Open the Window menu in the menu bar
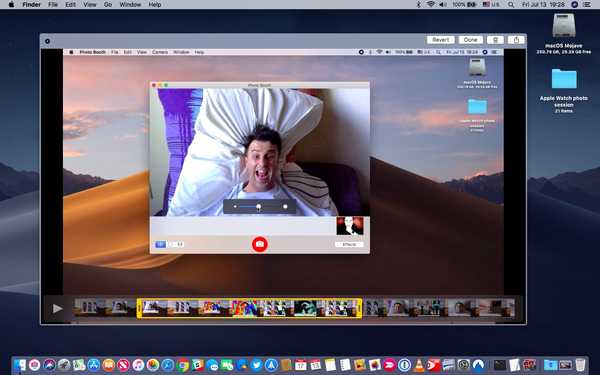The image size is (600, 375). (x=130, y=5)
